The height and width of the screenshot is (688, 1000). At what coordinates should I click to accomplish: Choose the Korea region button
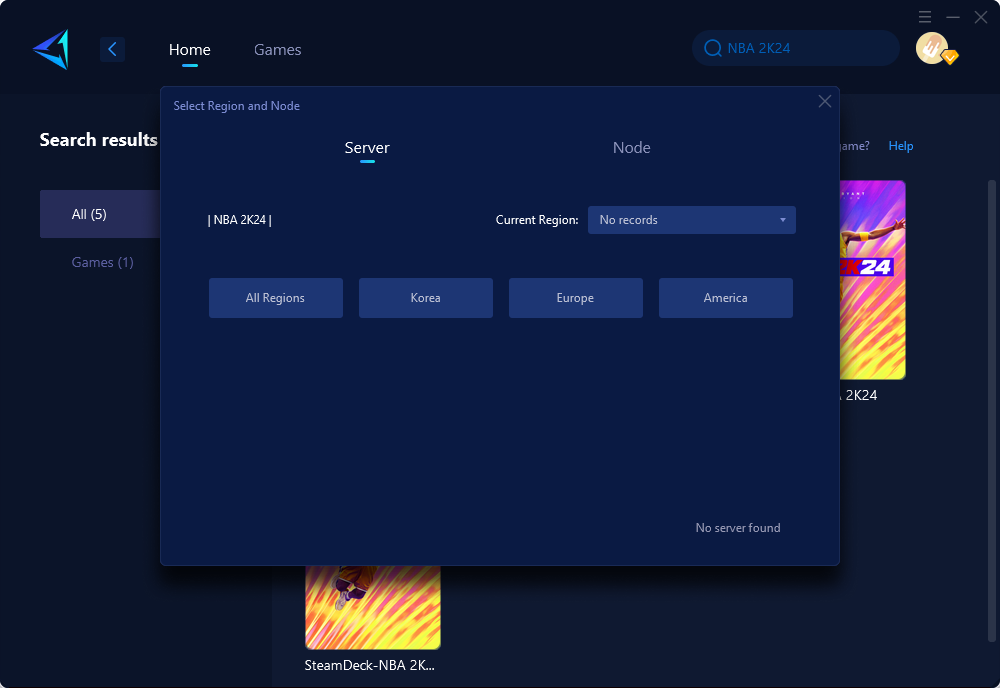425,298
